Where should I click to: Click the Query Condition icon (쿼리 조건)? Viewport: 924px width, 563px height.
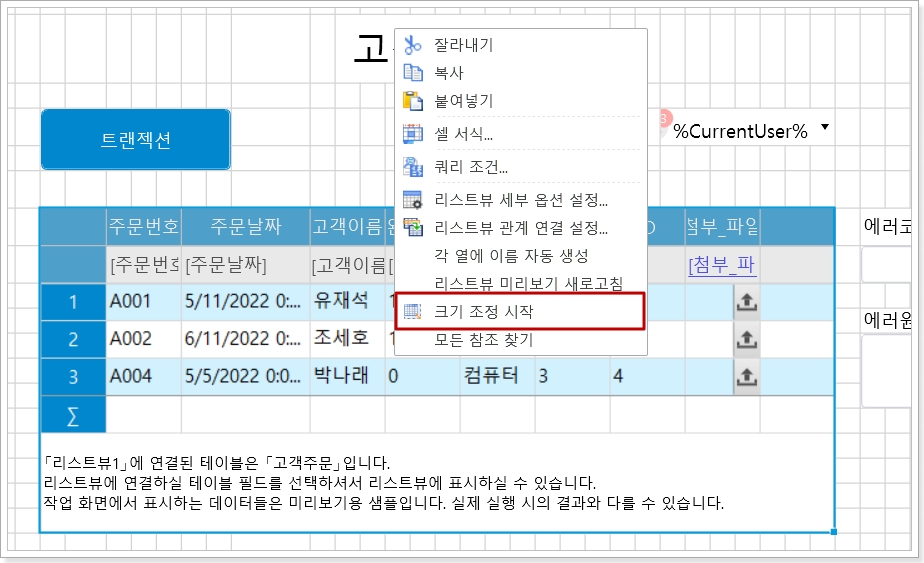(413, 167)
